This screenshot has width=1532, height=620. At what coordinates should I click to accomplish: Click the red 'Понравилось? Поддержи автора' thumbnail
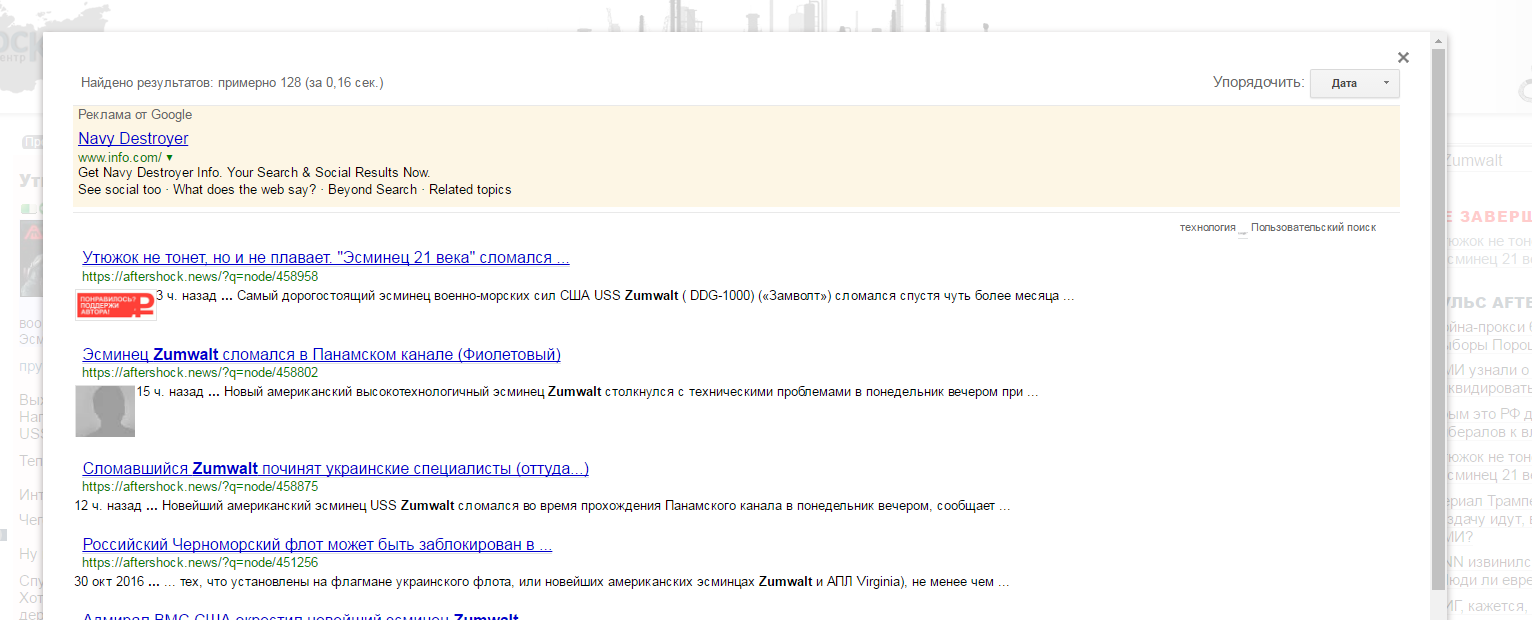pos(116,305)
